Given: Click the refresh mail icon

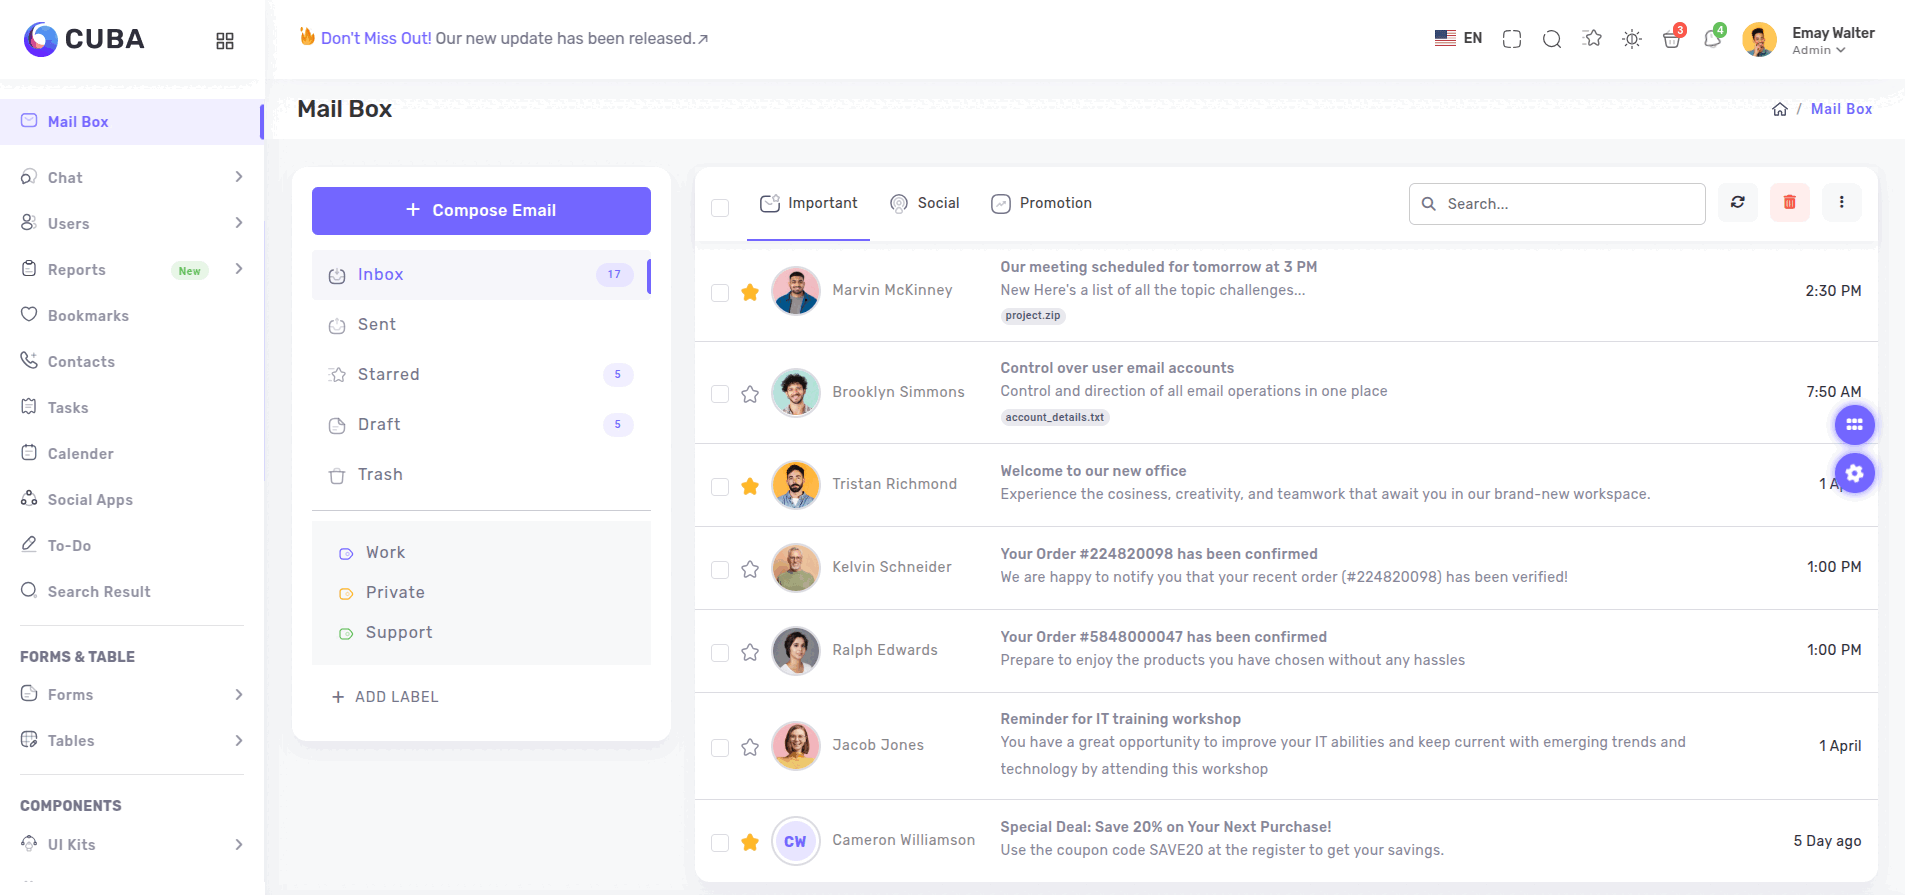Looking at the screenshot, I should [1737, 203].
